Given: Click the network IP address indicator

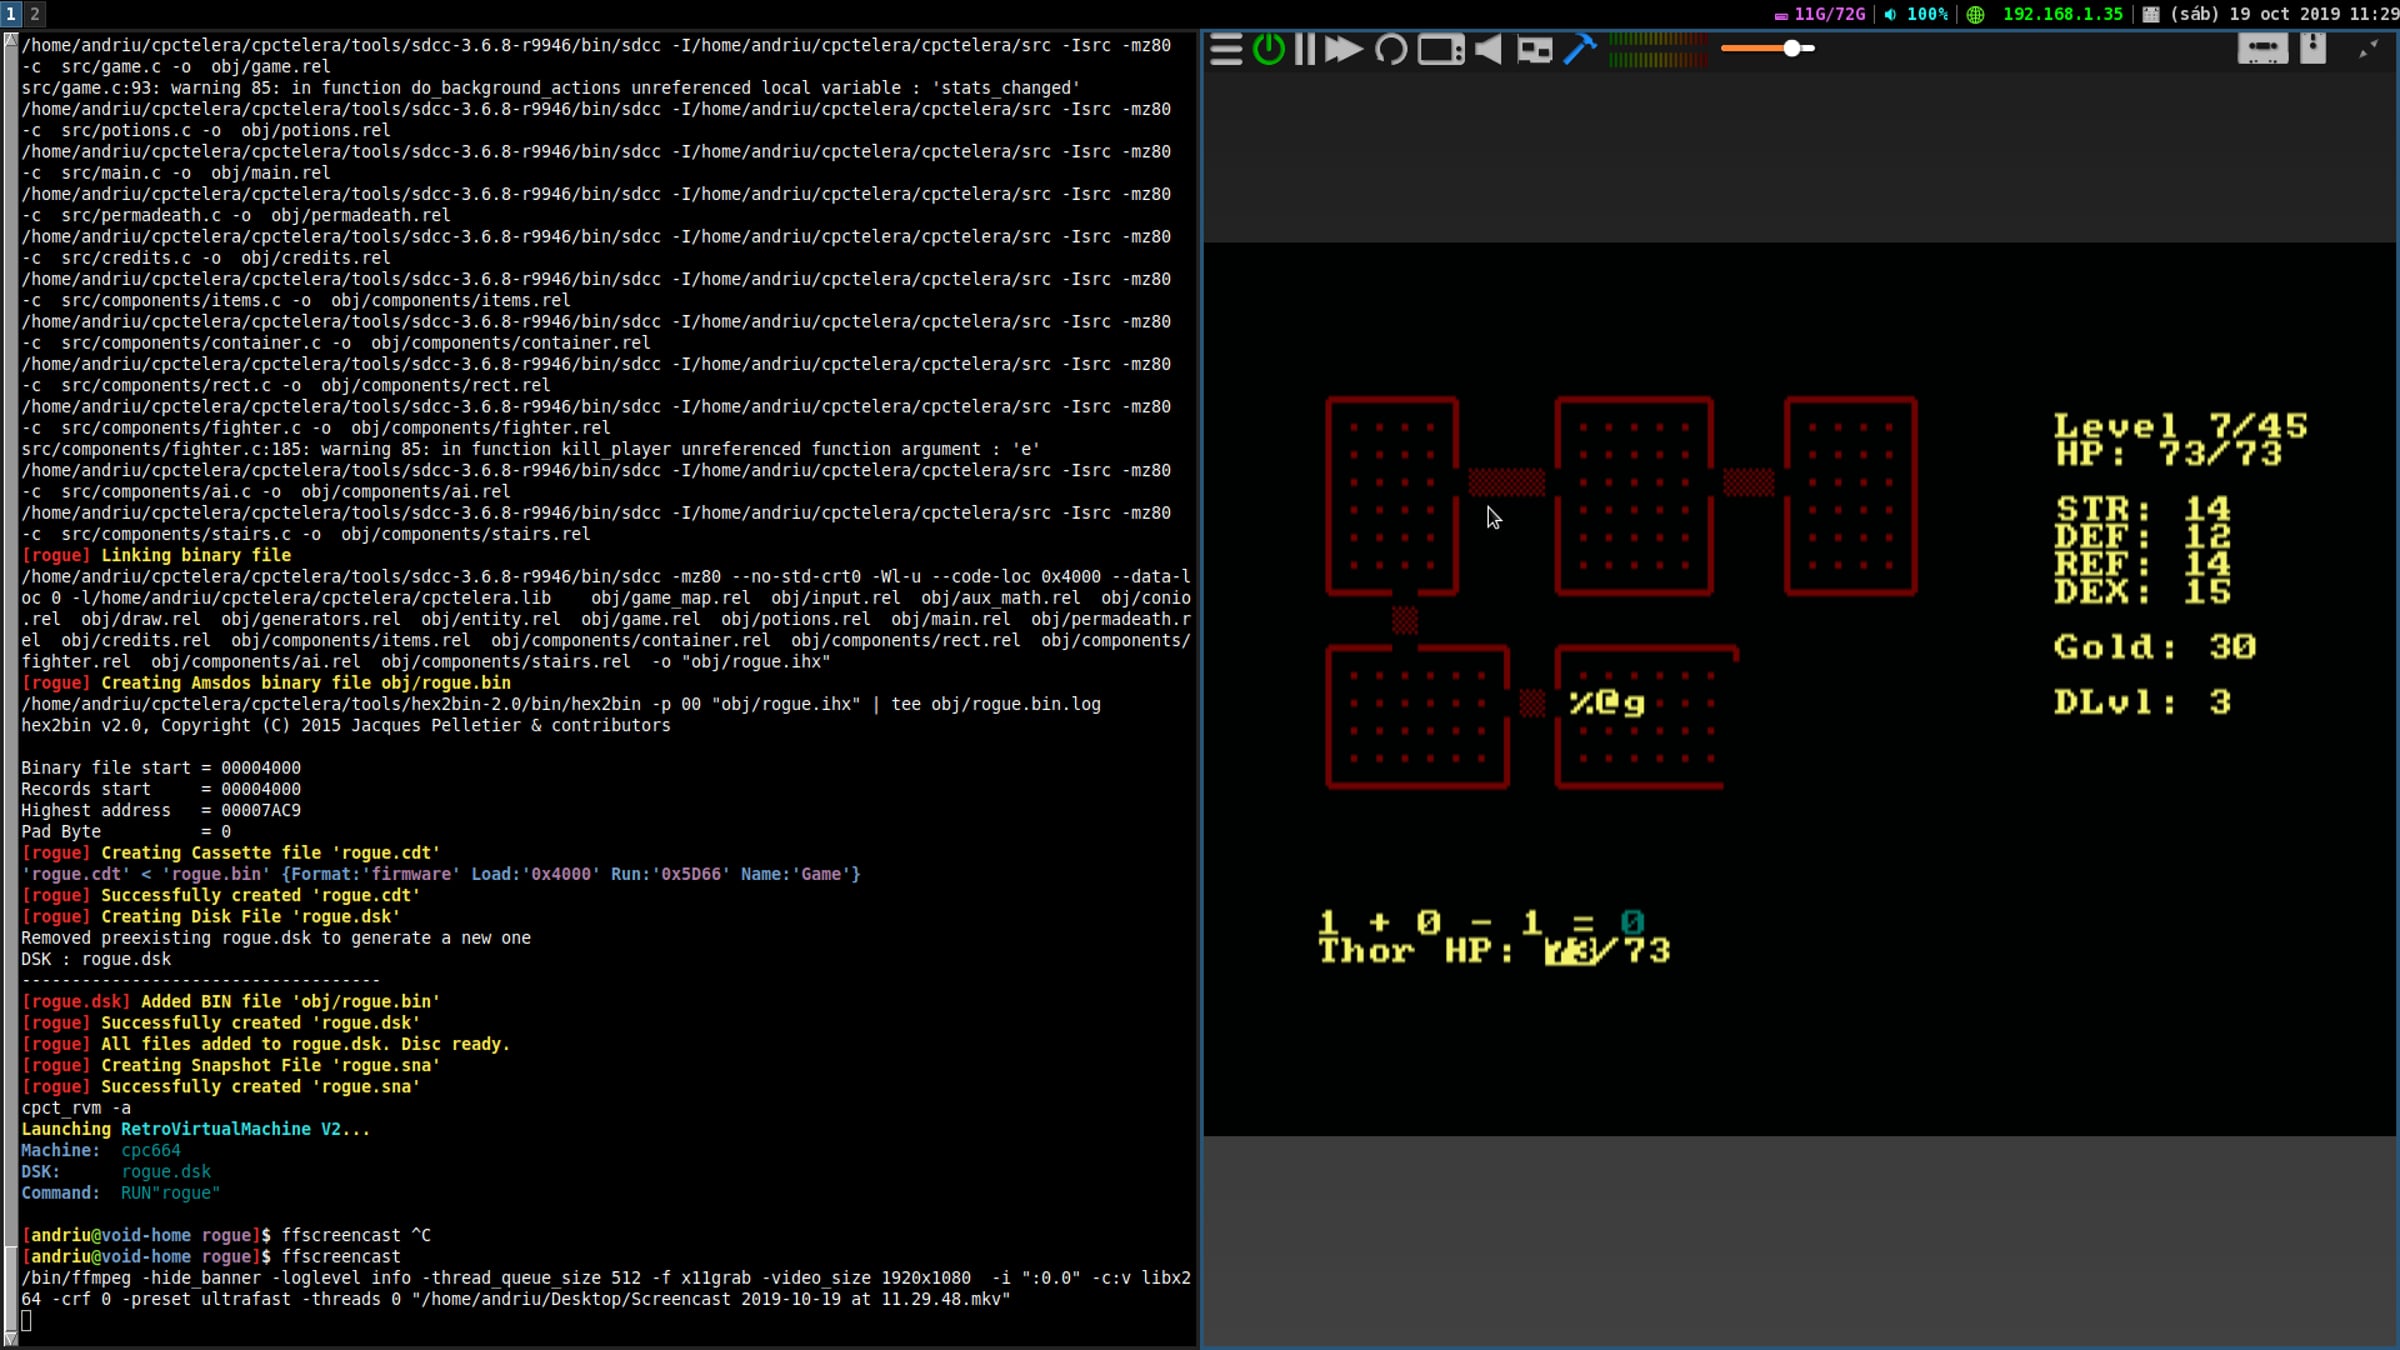Looking at the screenshot, I should click(x=2061, y=14).
